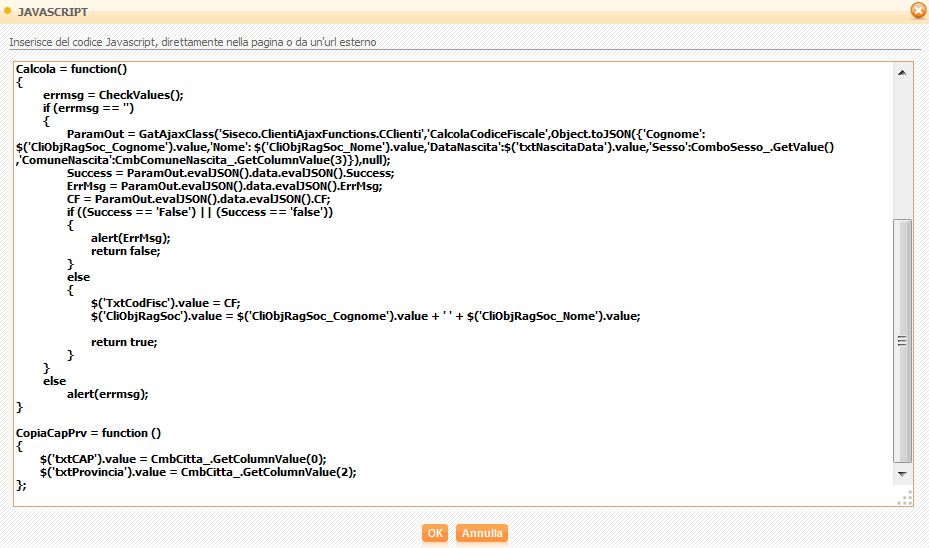The height and width of the screenshot is (548, 929).
Task: Close the JavaScript dialog with the X icon
Action: pyautogui.click(x=918, y=11)
